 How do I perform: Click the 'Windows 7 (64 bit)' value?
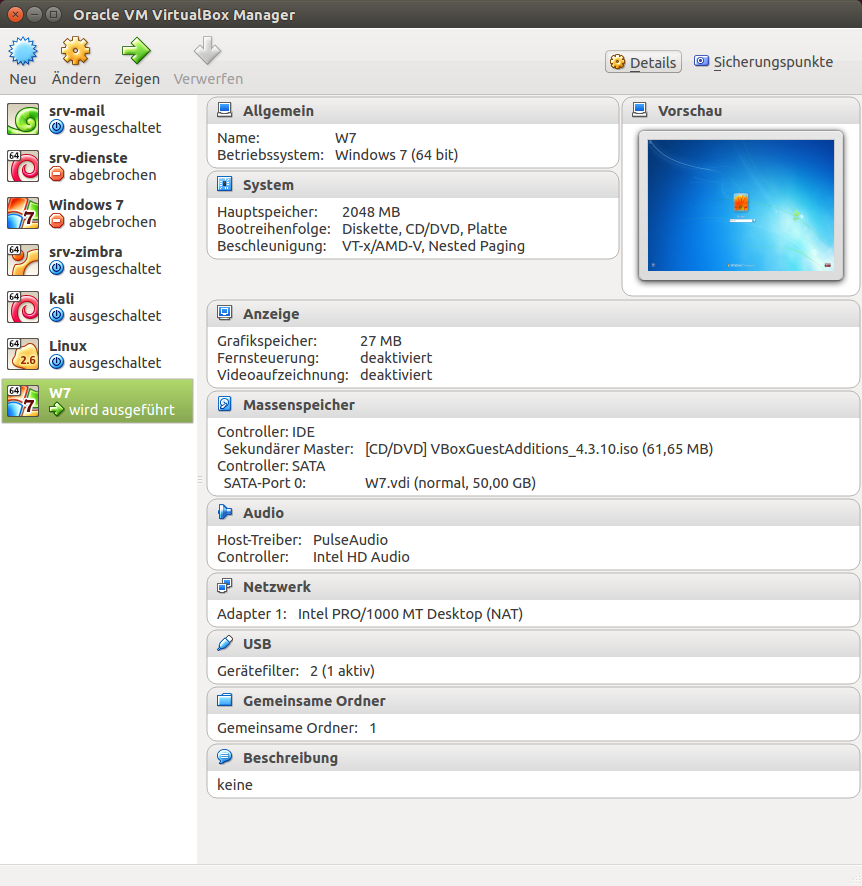(x=397, y=155)
